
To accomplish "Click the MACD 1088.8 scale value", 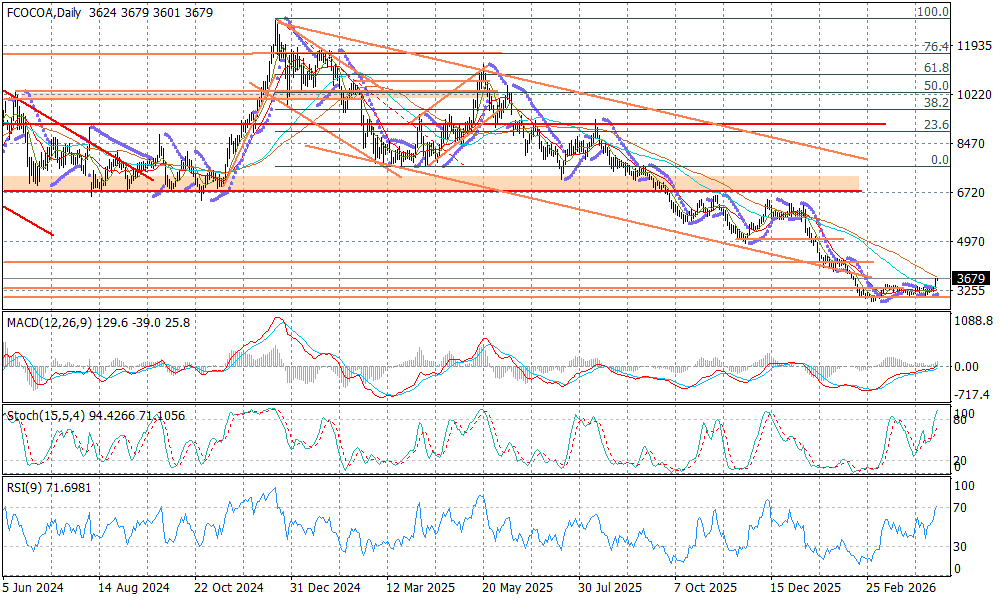I will (x=974, y=321).
